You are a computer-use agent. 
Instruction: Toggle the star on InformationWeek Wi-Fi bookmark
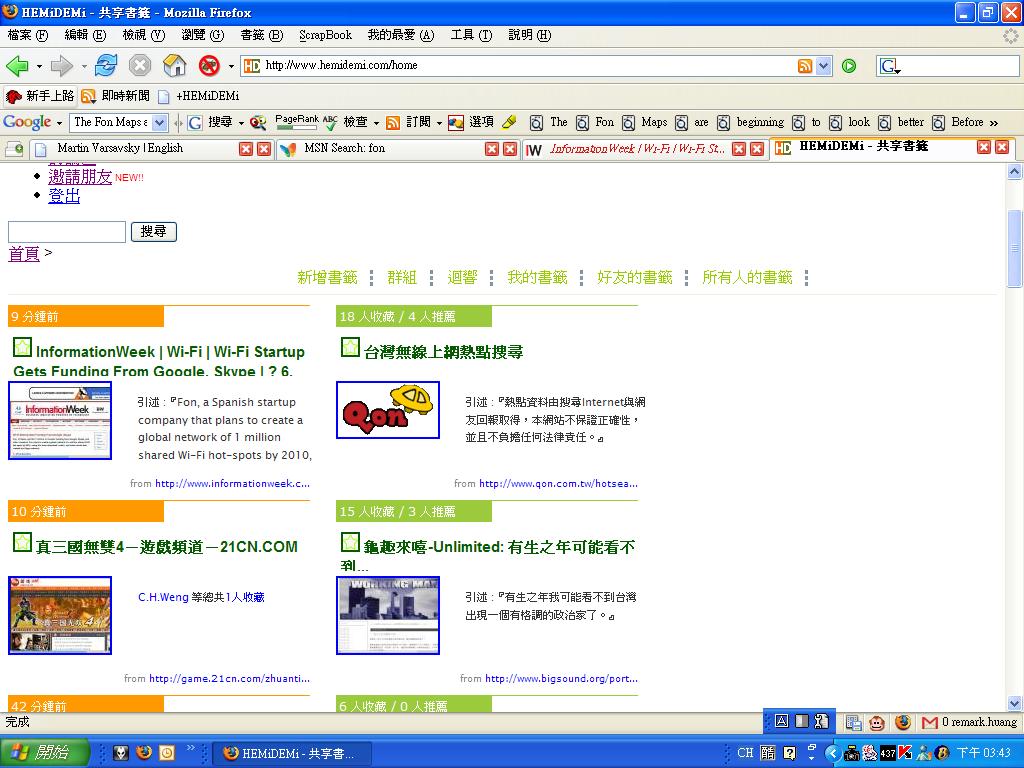pos(22,348)
